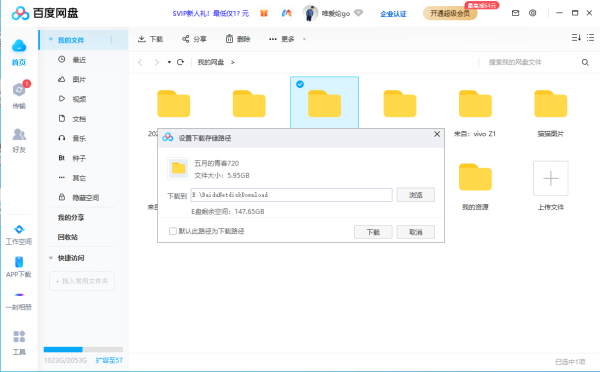Open the 工作空间 workspace icon

[19, 229]
